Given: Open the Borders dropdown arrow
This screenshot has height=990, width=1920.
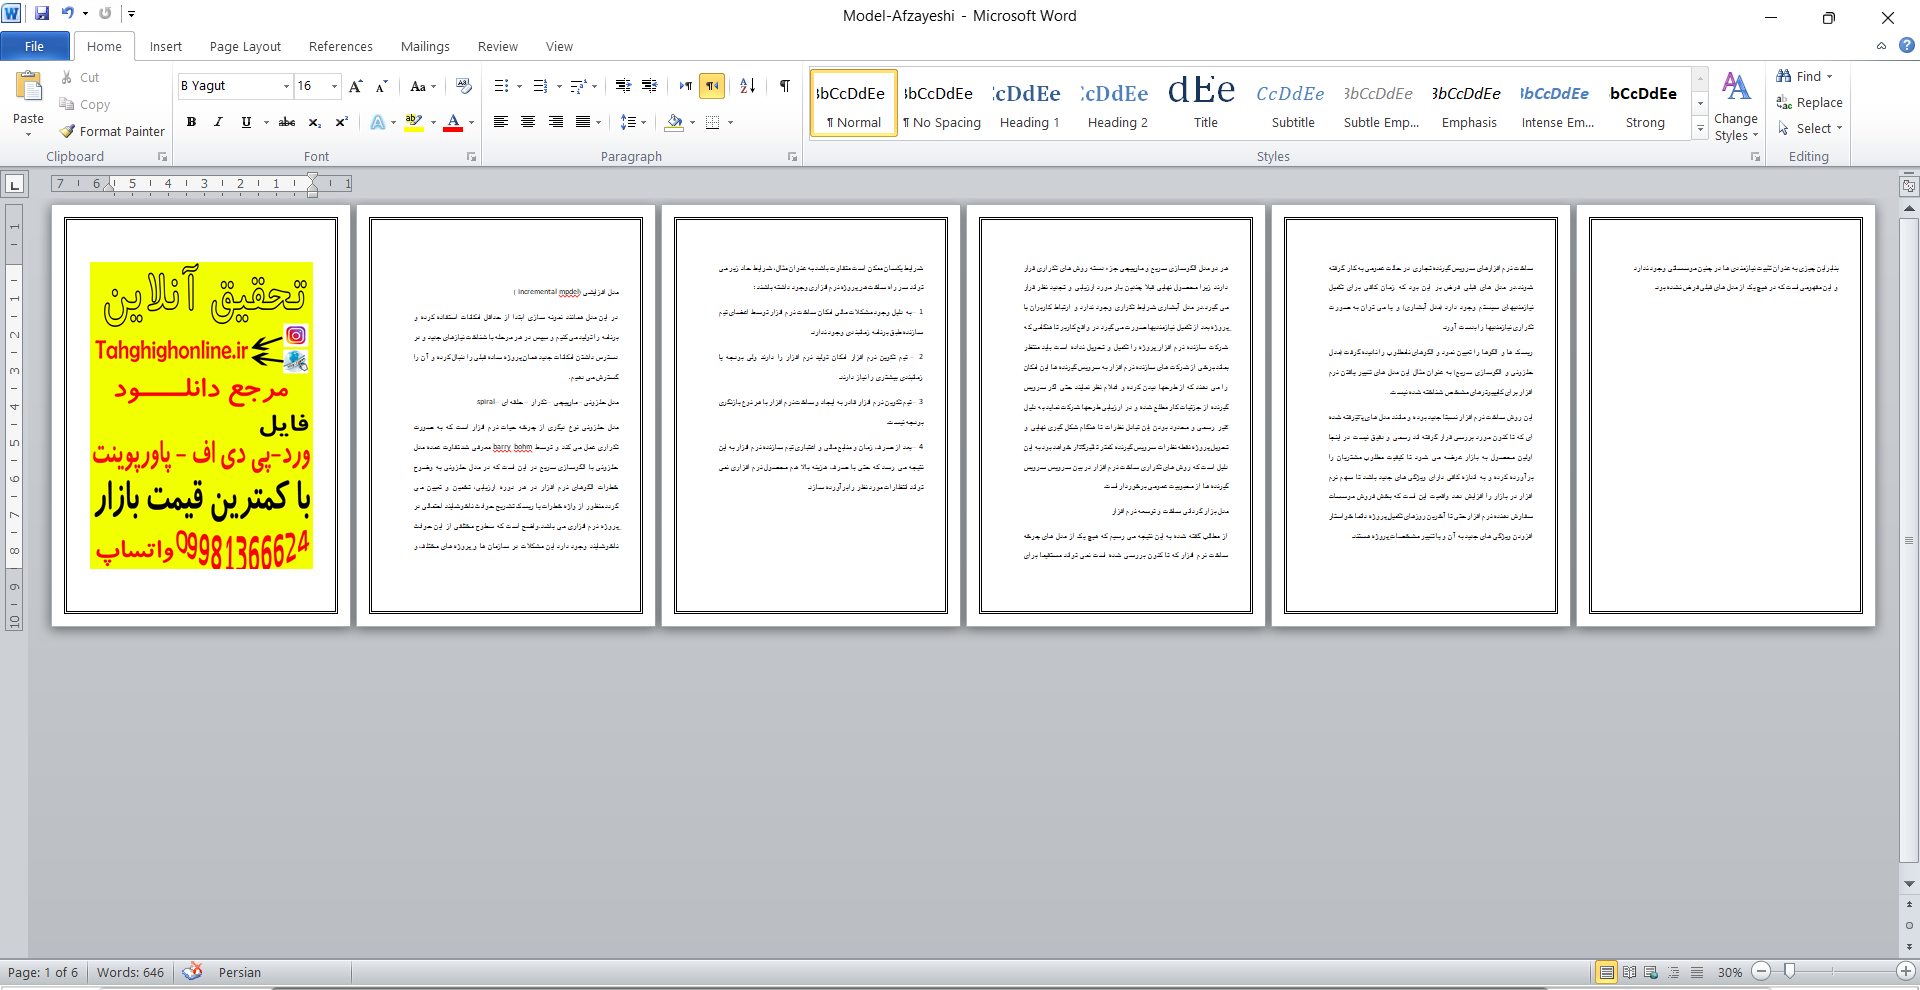Looking at the screenshot, I should (x=730, y=122).
